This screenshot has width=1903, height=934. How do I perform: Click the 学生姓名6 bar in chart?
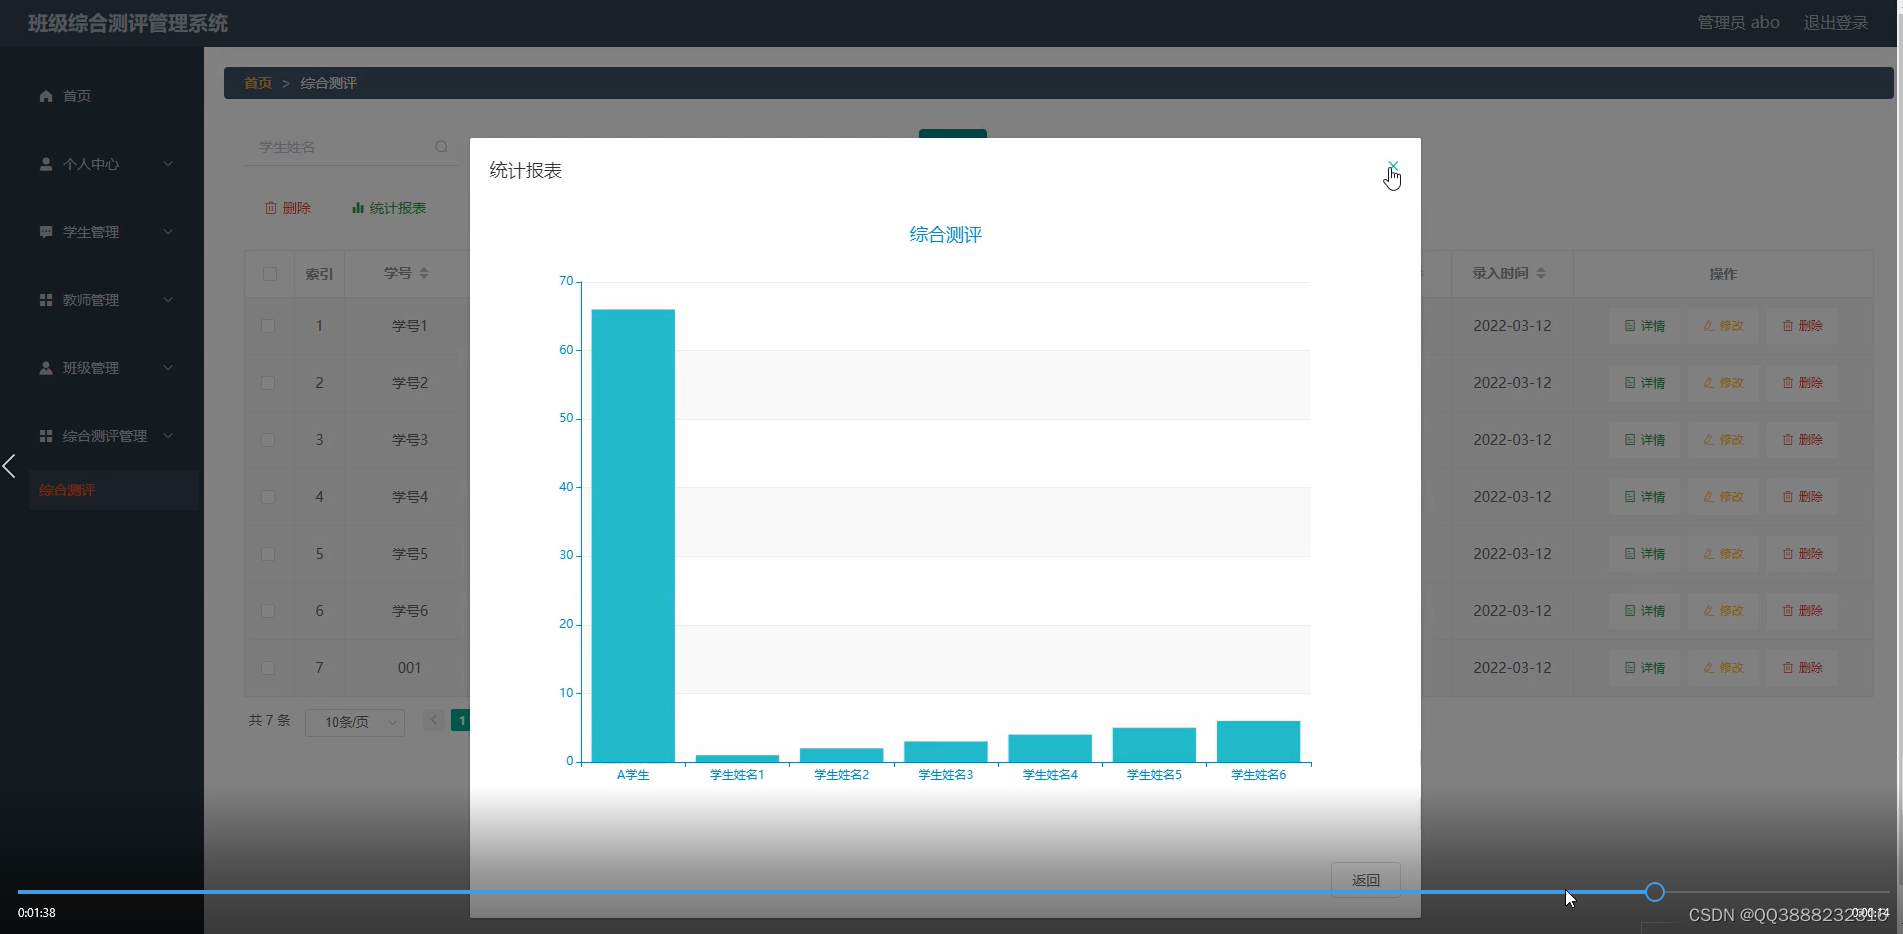click(1258, 741)
